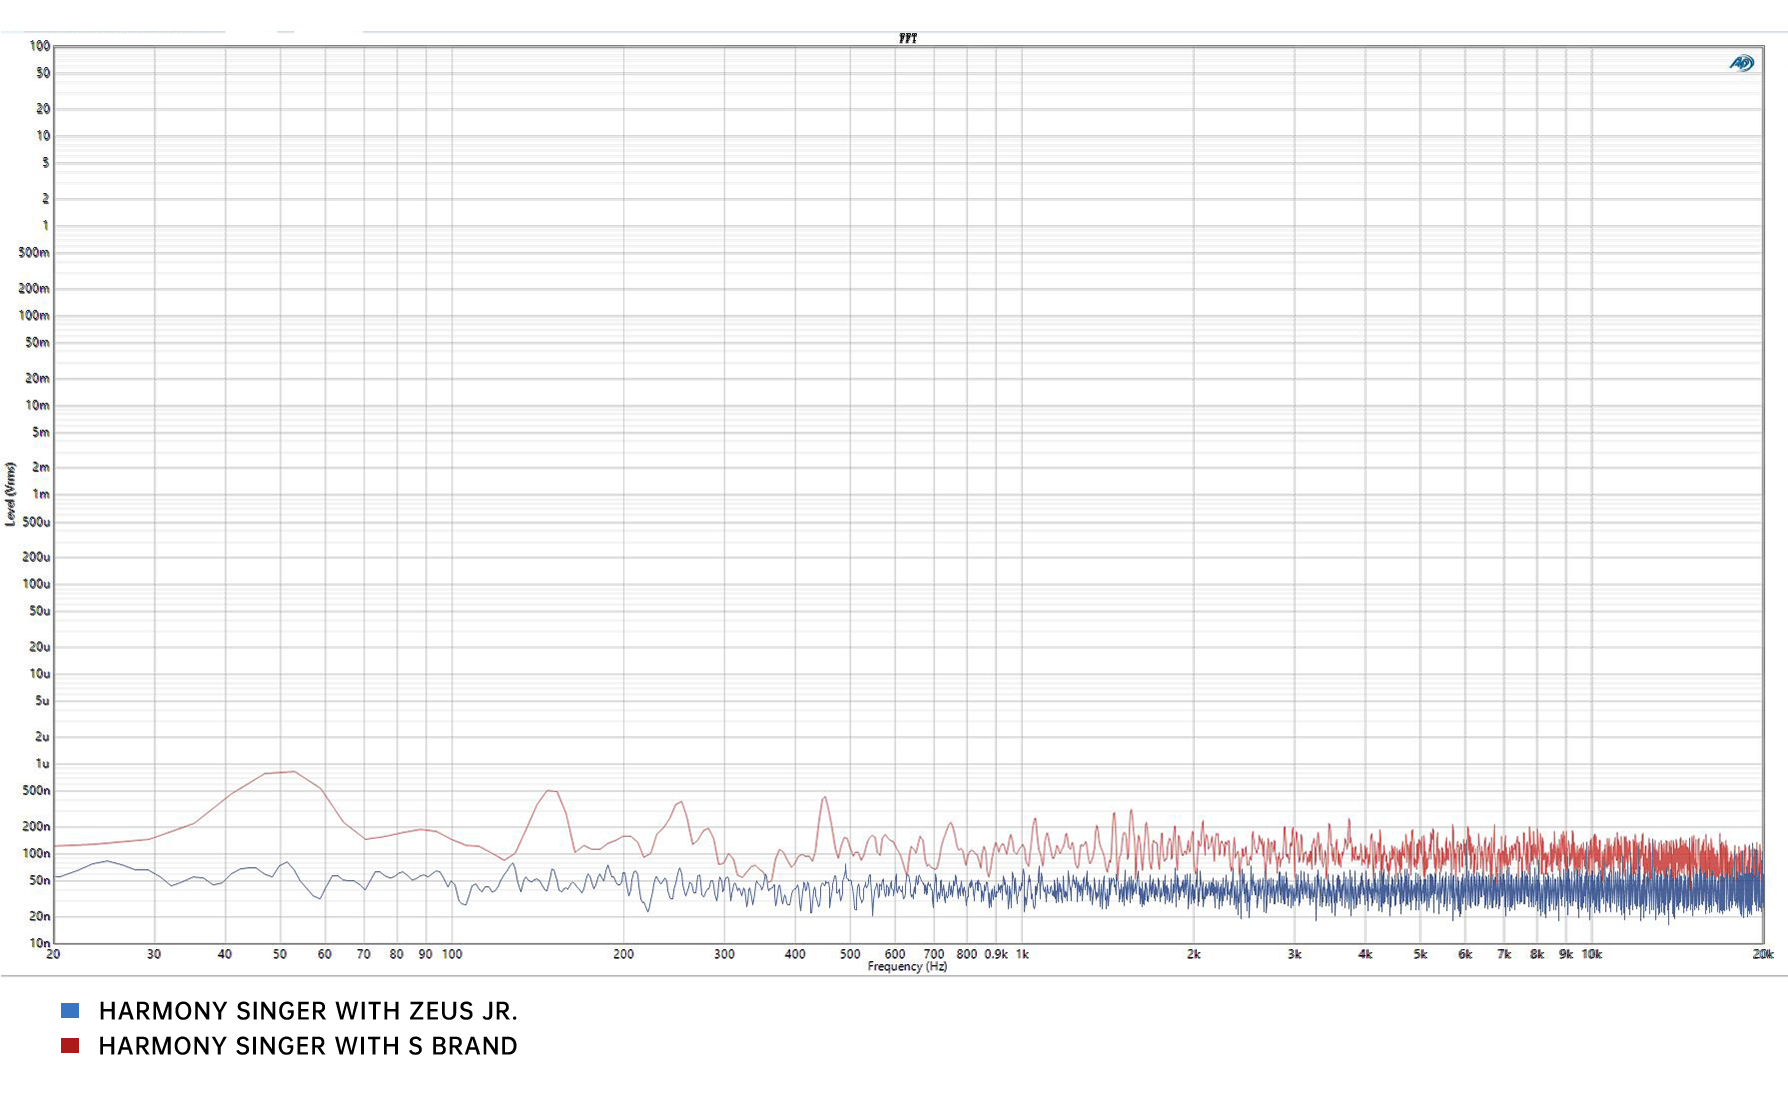The height and width of the screenshot is (1100, 1788).
Task: Click the Level (Vrms) vertical axis label
Action: [x=11, y=494]
